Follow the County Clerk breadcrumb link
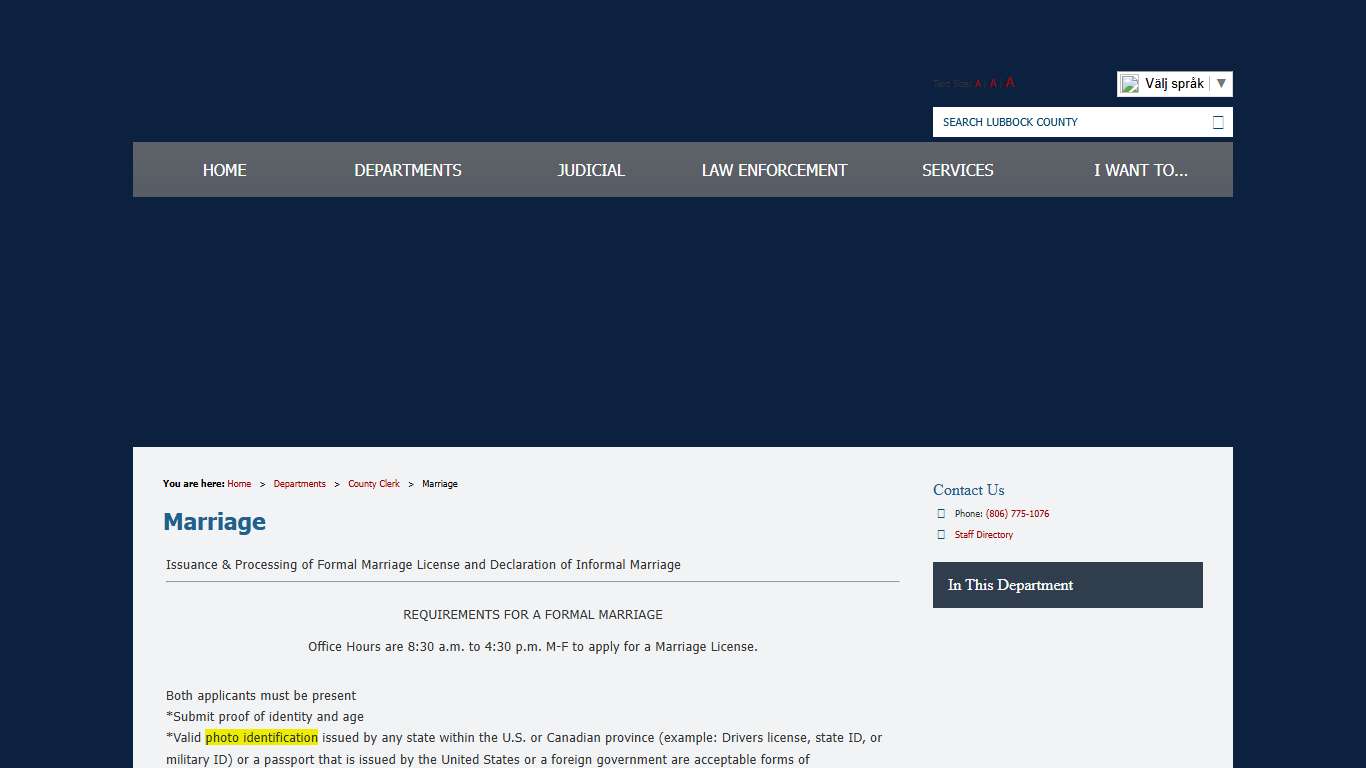This screenshot has height=768, width=1366. coord(374,484)
